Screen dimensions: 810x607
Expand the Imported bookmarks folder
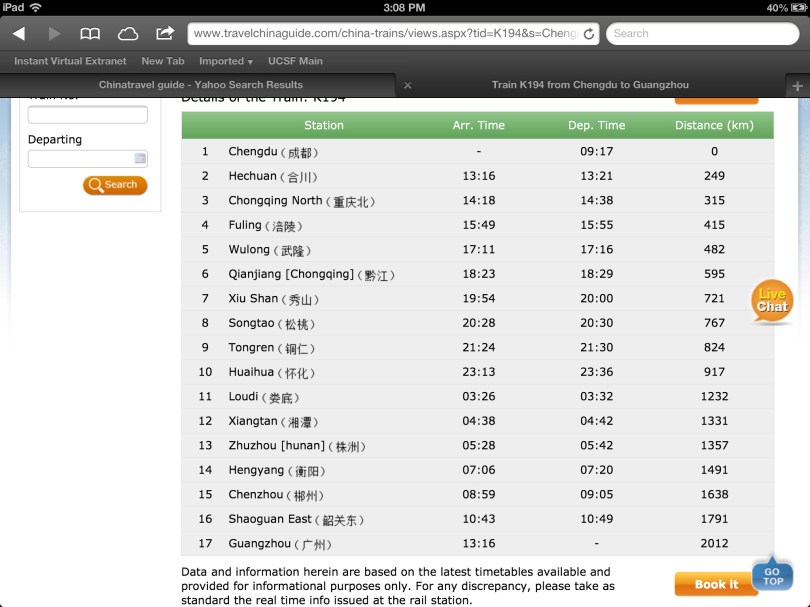(225, 61)
